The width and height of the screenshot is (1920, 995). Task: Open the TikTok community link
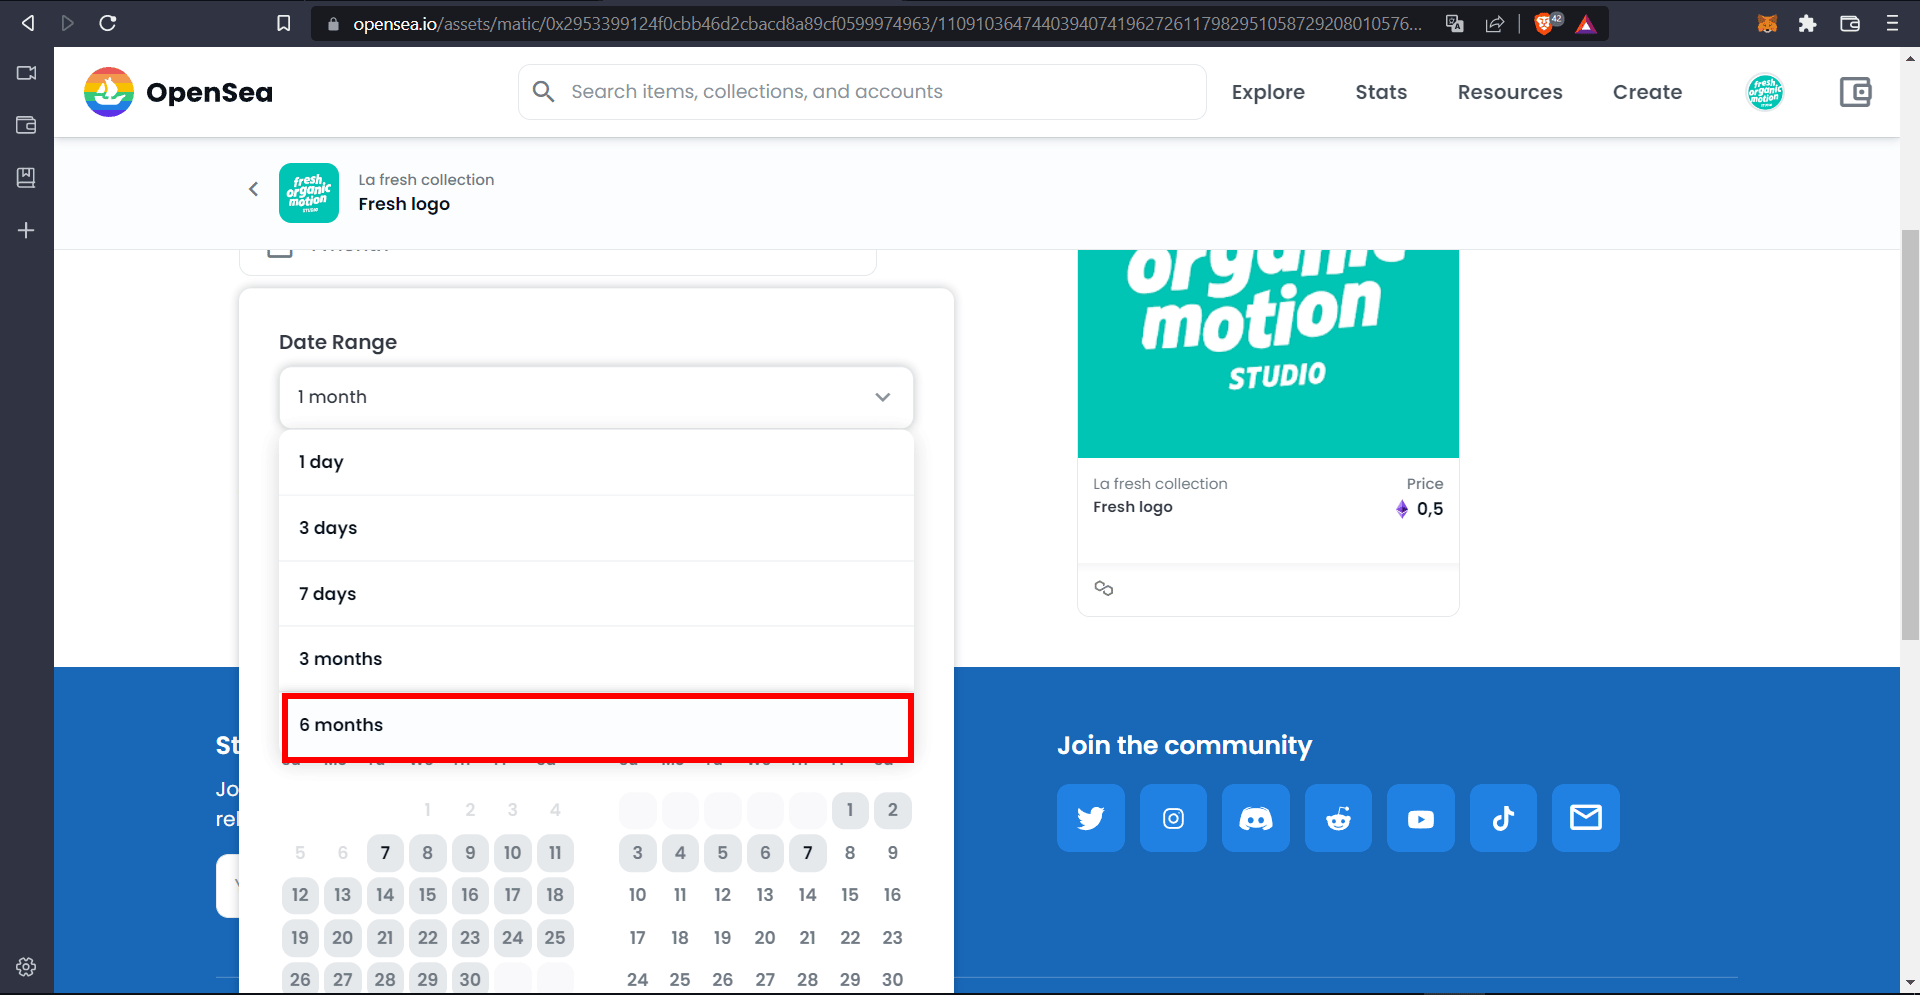click(1503, 818)
